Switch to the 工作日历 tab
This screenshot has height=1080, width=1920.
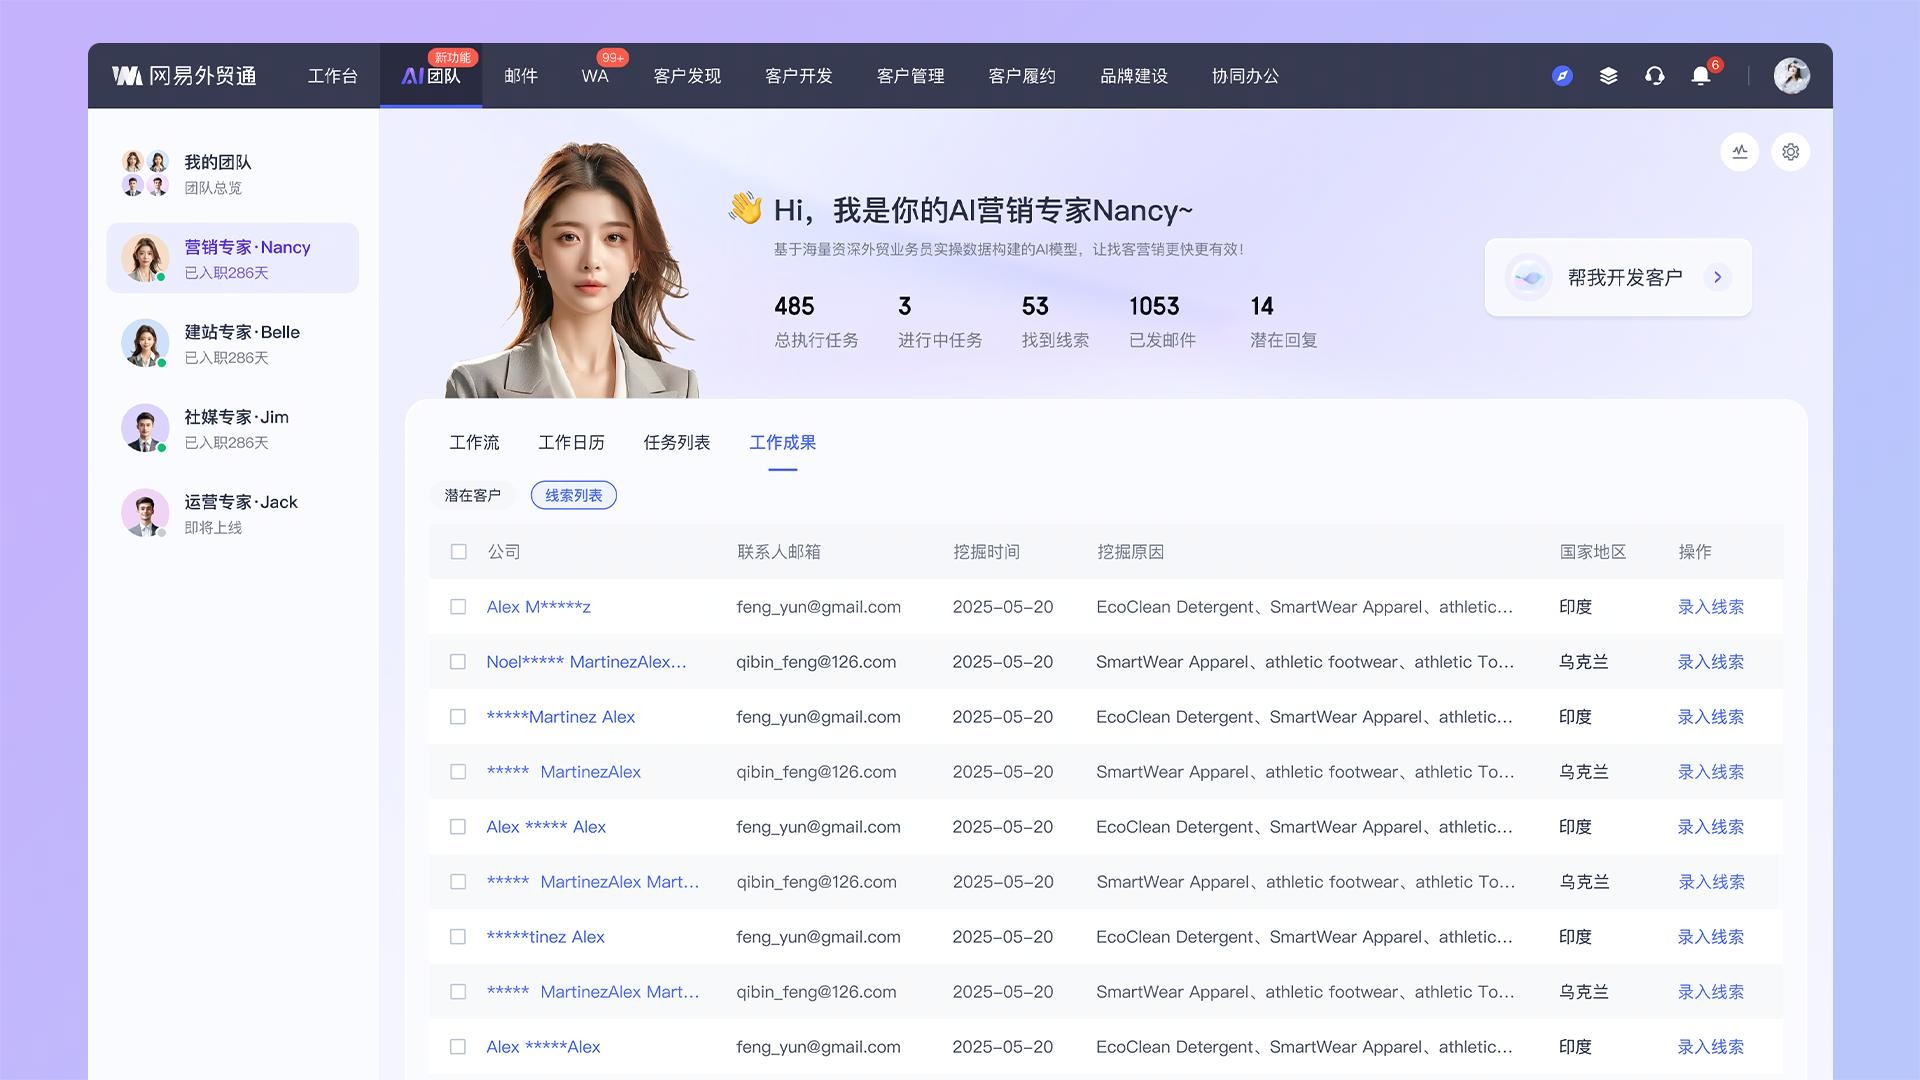tap(571, 442)
